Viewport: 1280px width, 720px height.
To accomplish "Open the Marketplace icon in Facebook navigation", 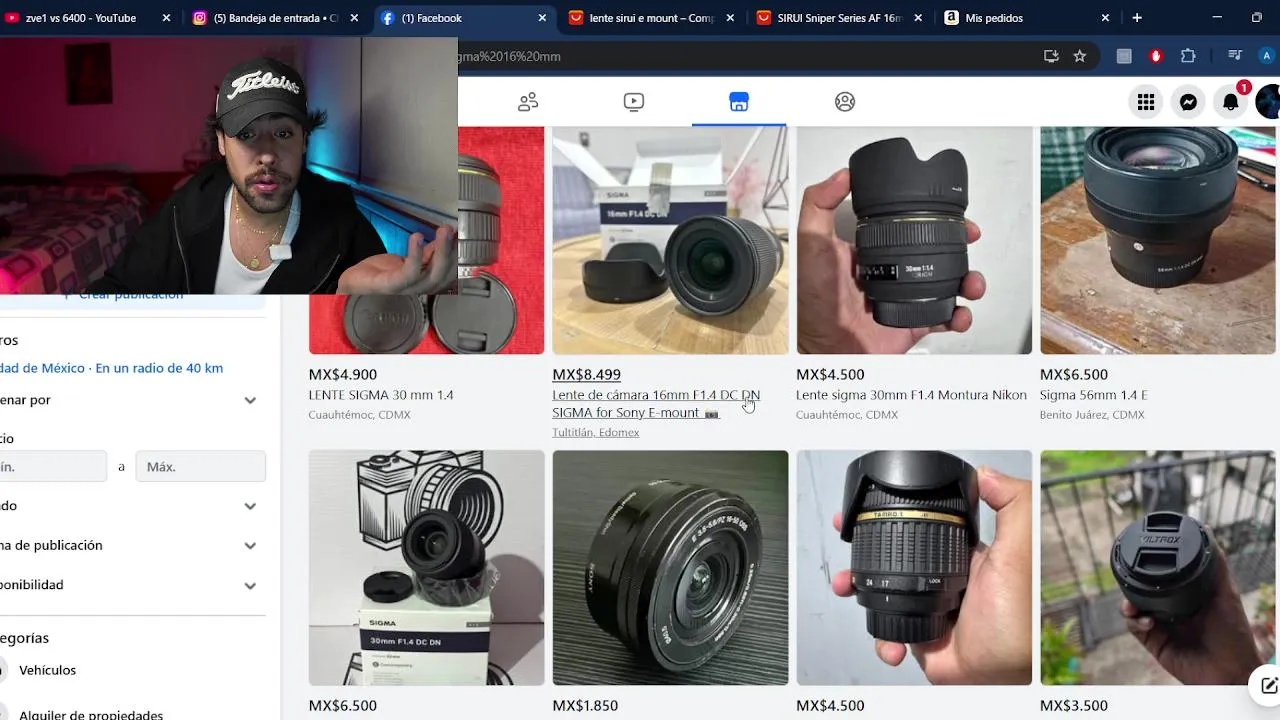I will (x=739, y=101).
